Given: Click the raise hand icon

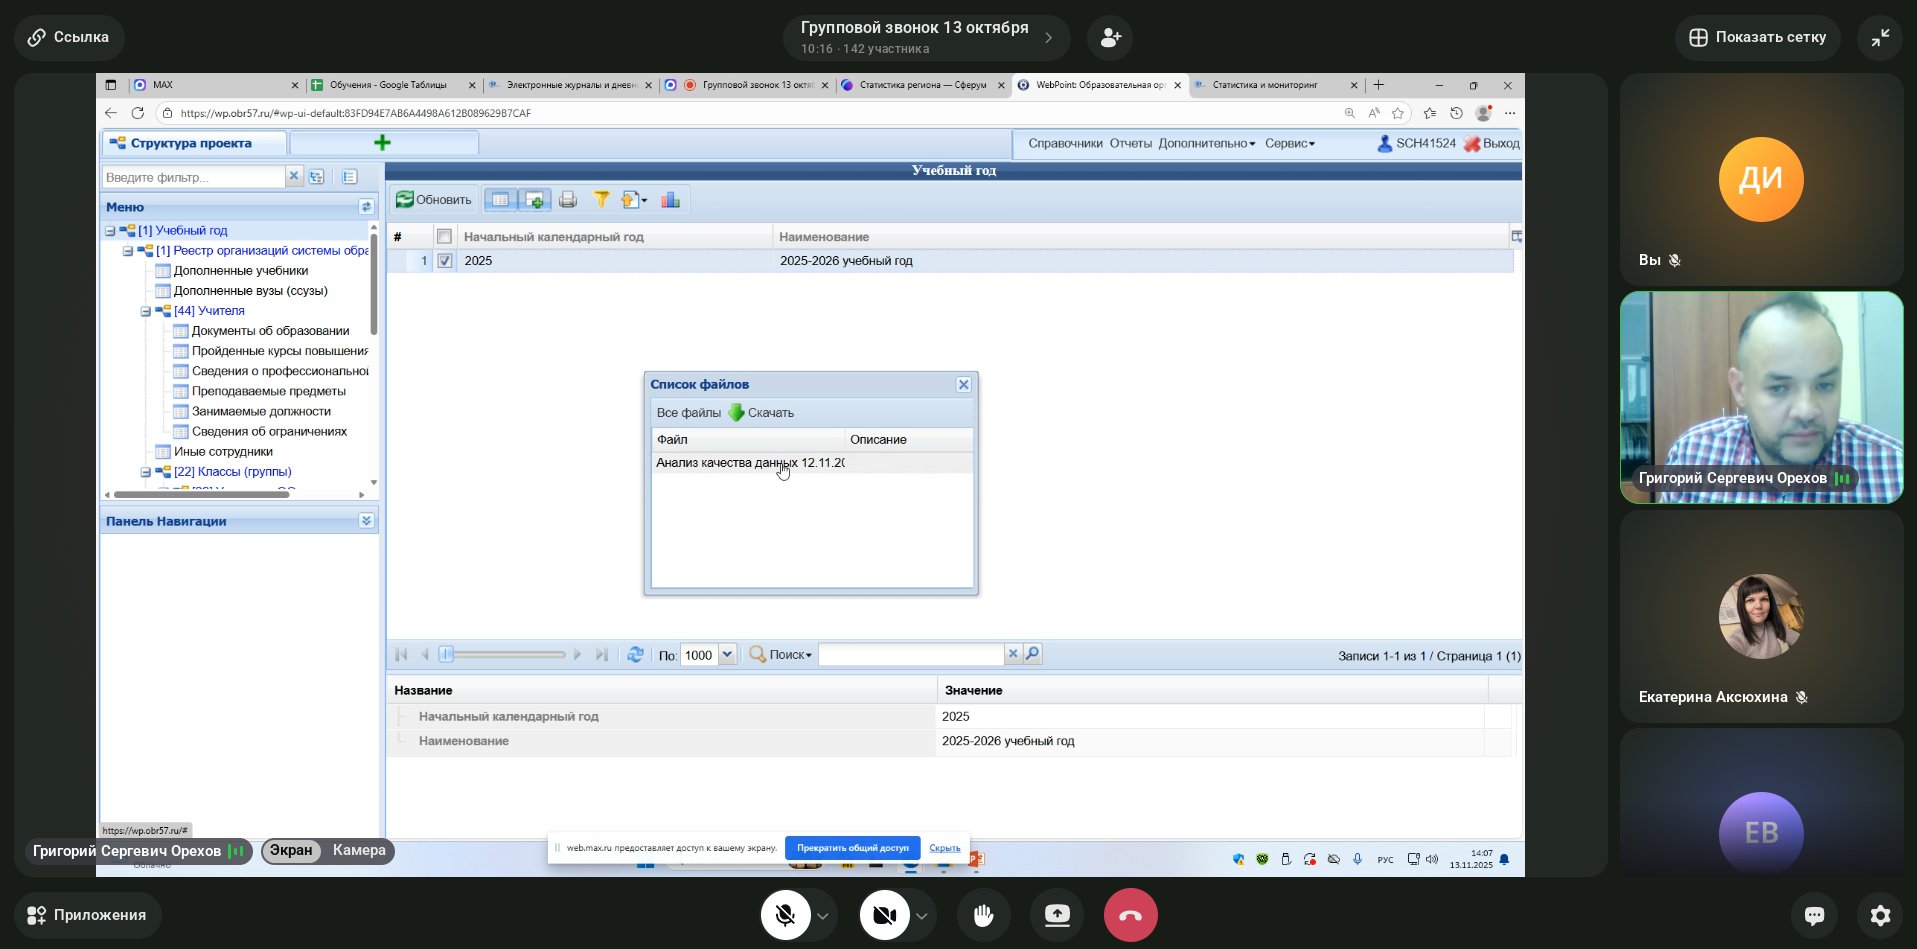Looking at the screenshot, I should tap(983, 915).
